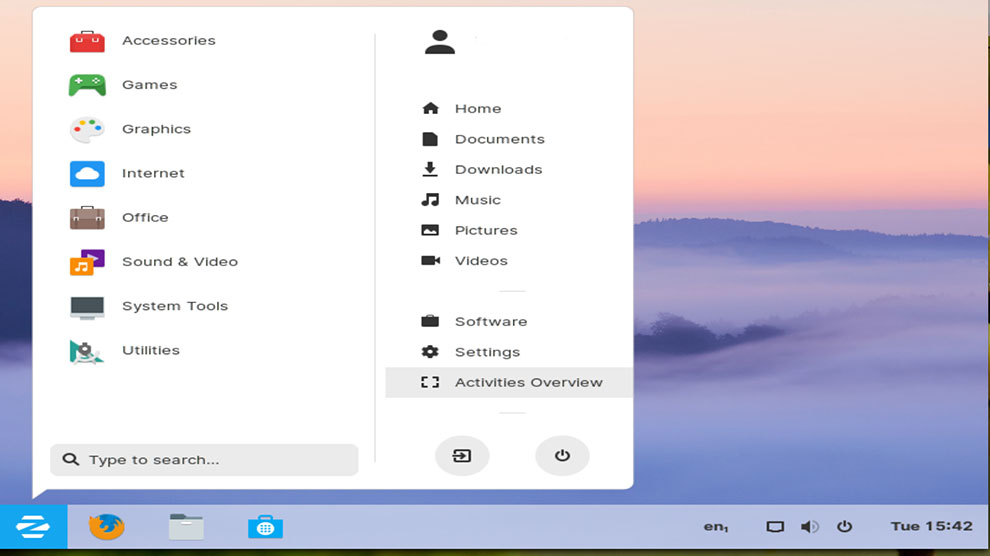Click the display icon in system tray
Screen dimensions: 990x556
[775, 527]
